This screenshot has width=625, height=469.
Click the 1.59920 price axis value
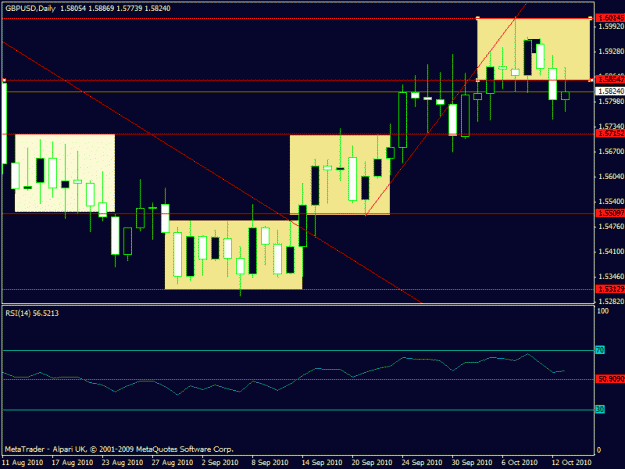pyautogui.click(x=611, y=26)
